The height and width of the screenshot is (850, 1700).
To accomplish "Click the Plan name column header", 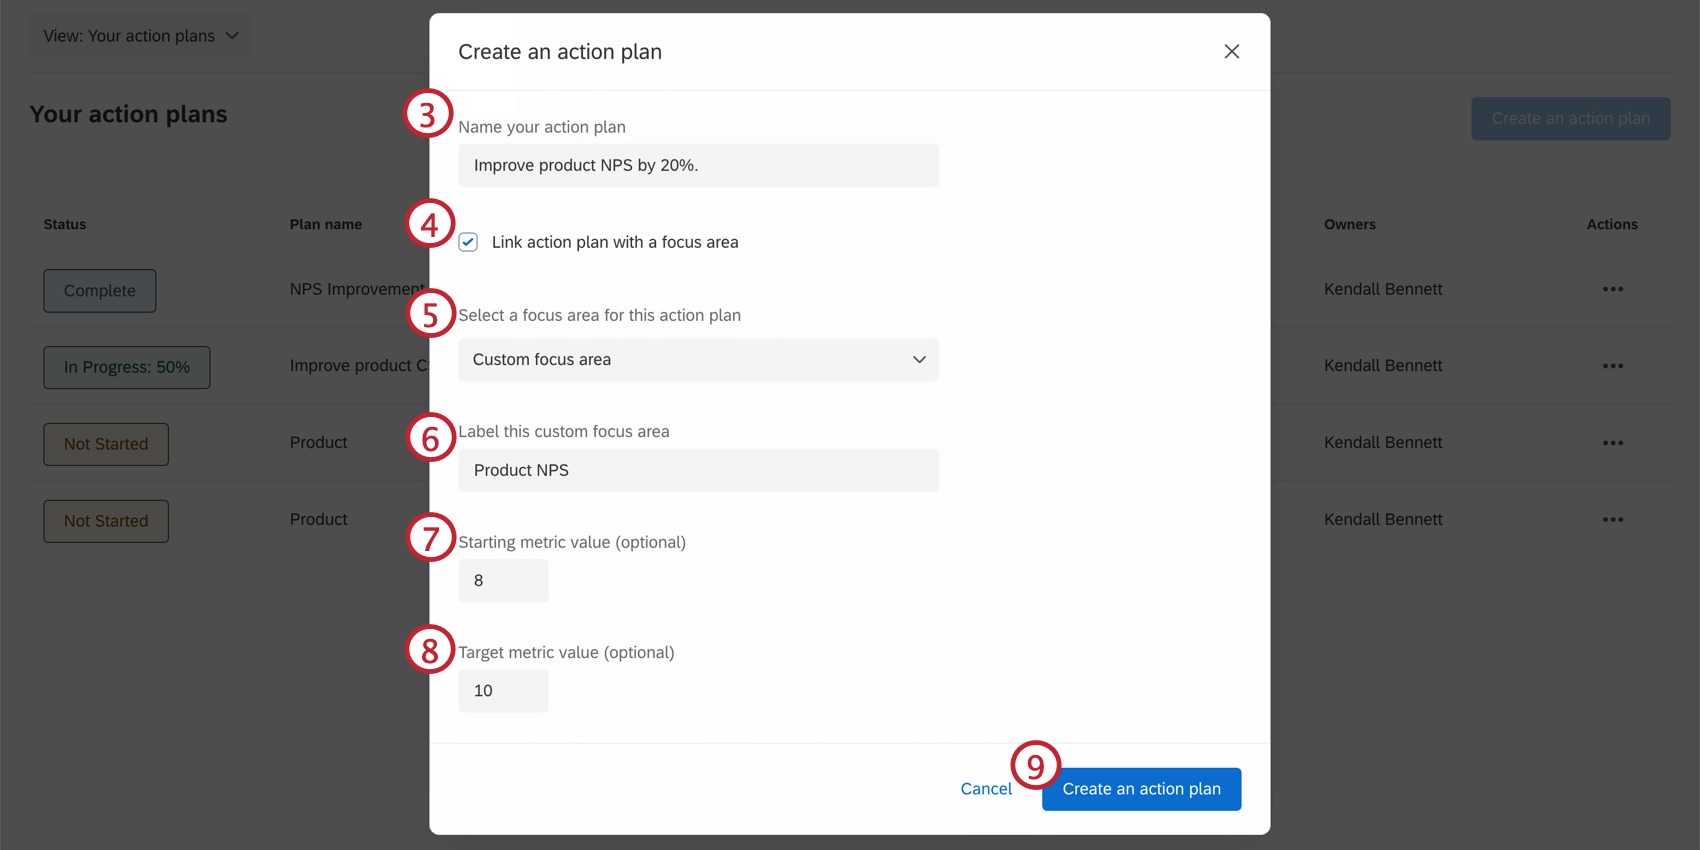I will [x=325, y=224].
